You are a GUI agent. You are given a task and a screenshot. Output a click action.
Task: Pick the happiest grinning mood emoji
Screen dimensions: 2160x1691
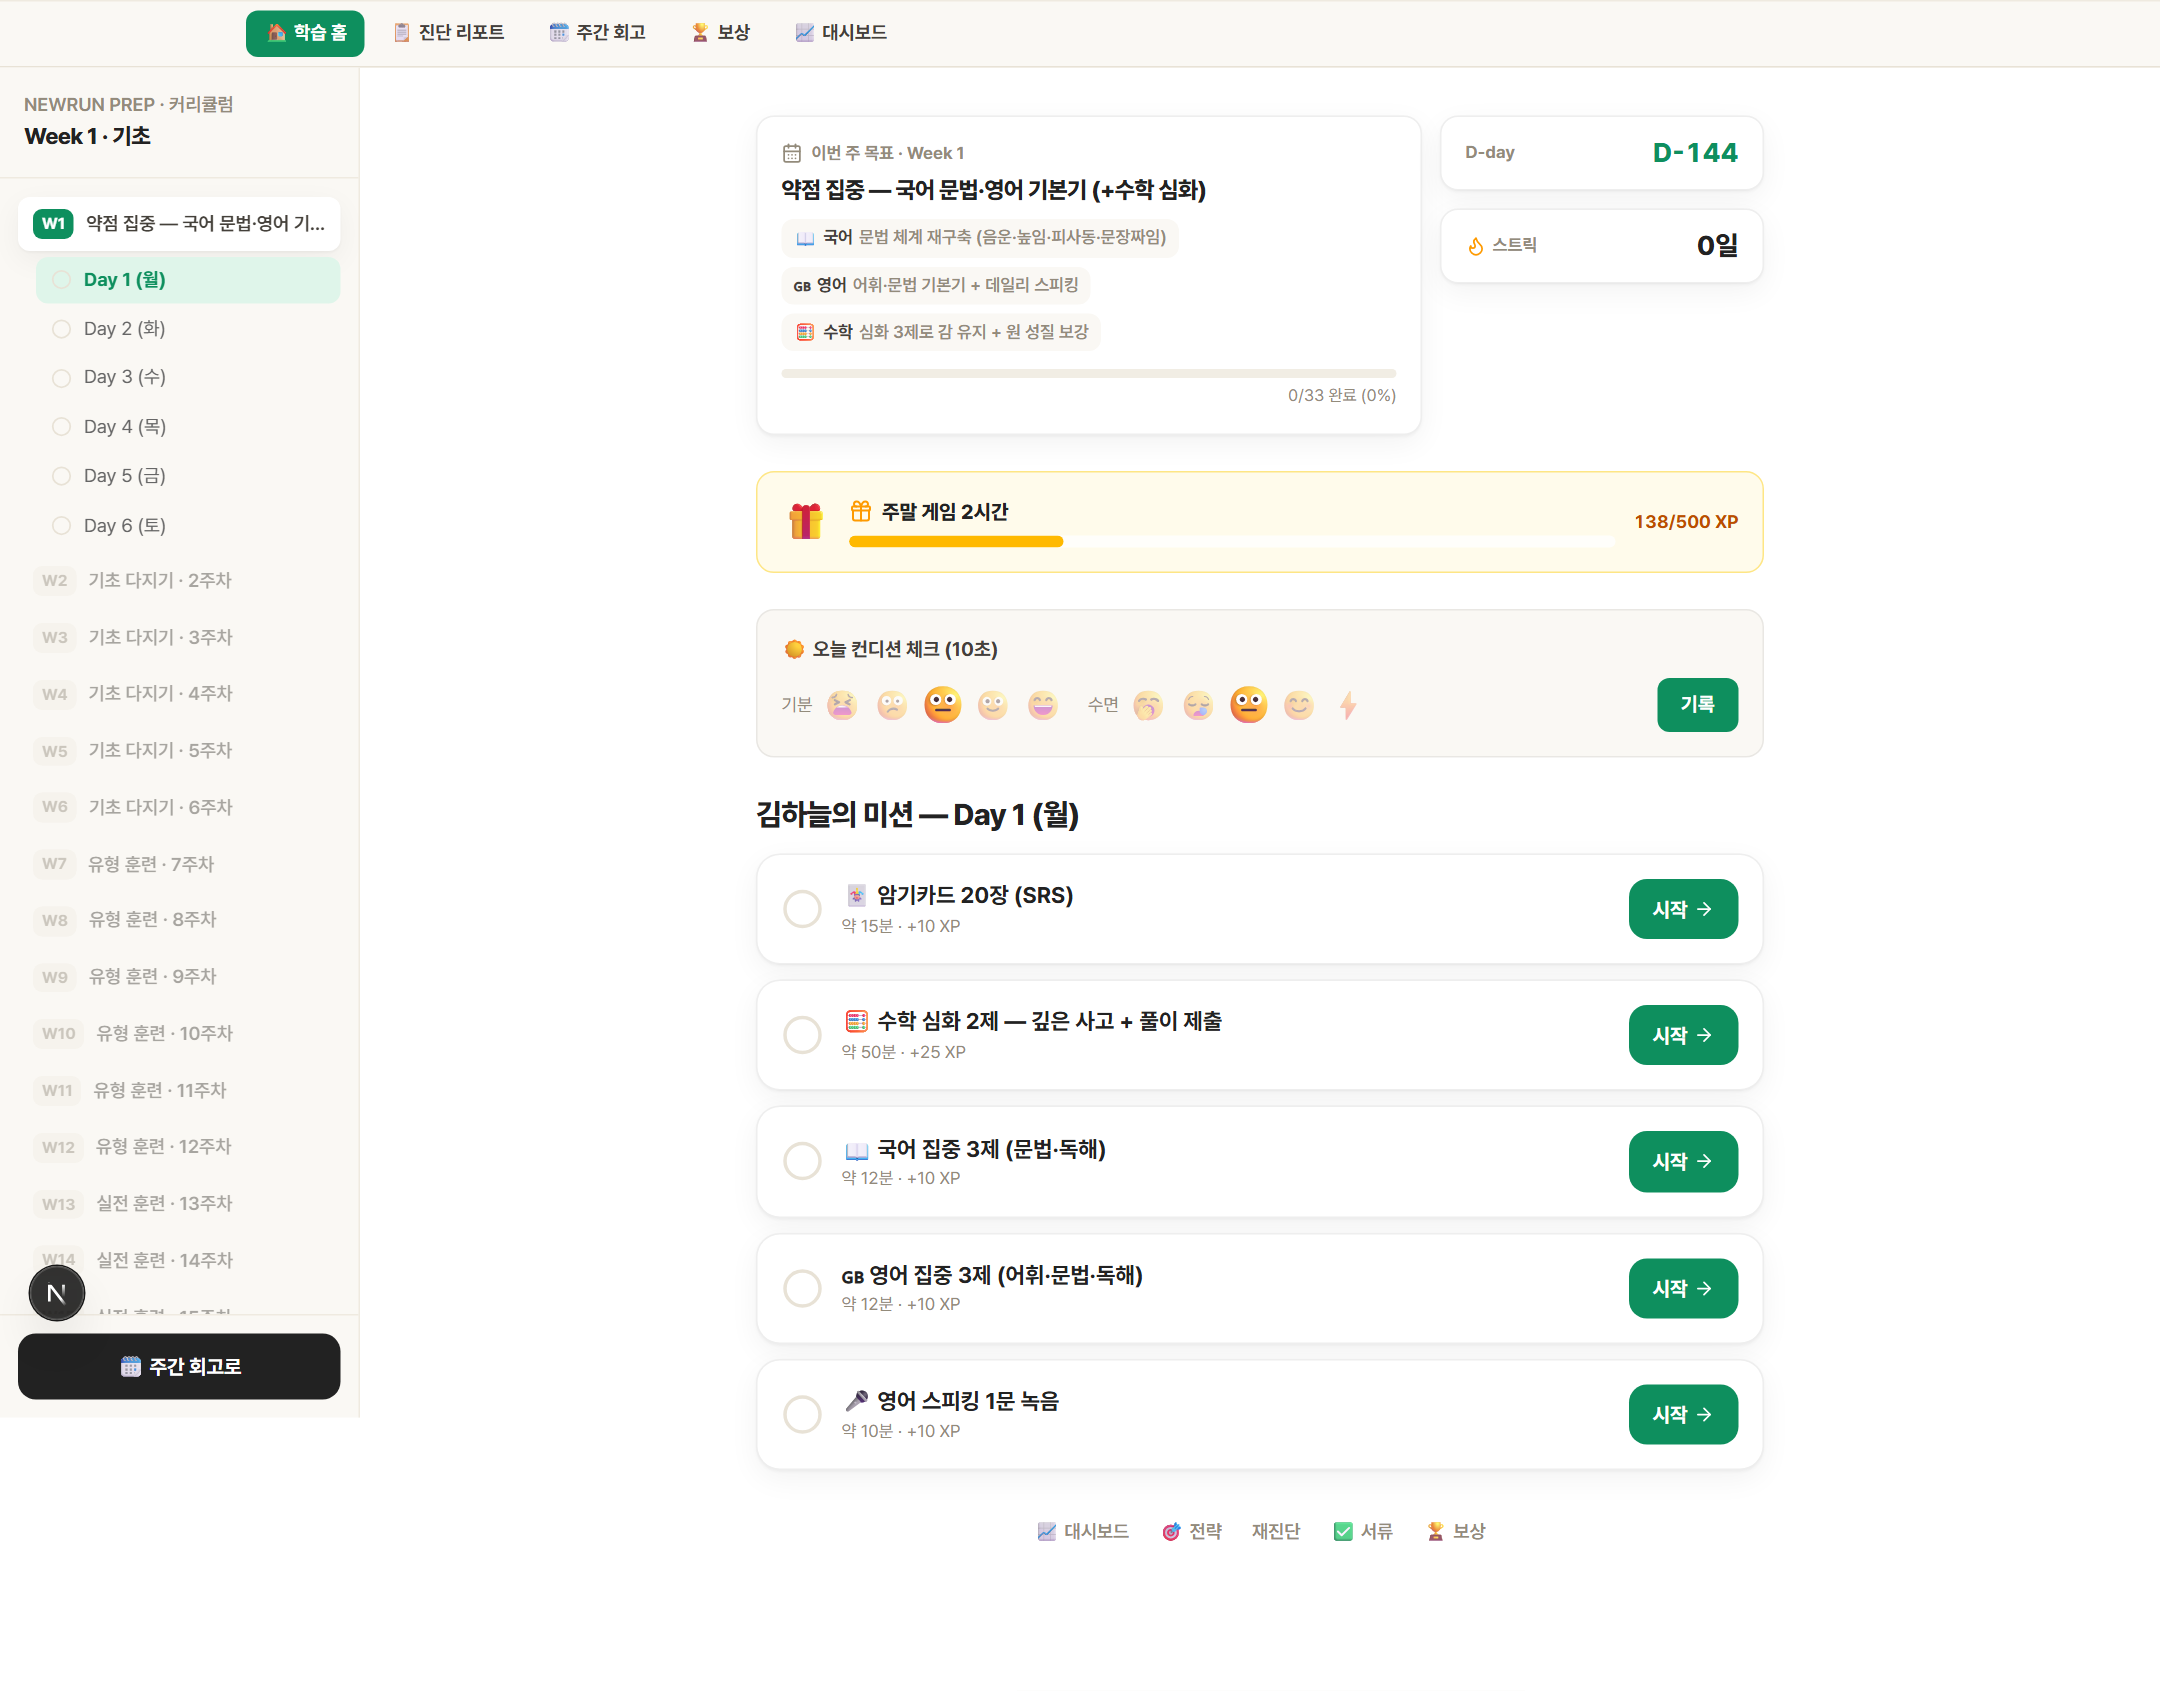1042,705
